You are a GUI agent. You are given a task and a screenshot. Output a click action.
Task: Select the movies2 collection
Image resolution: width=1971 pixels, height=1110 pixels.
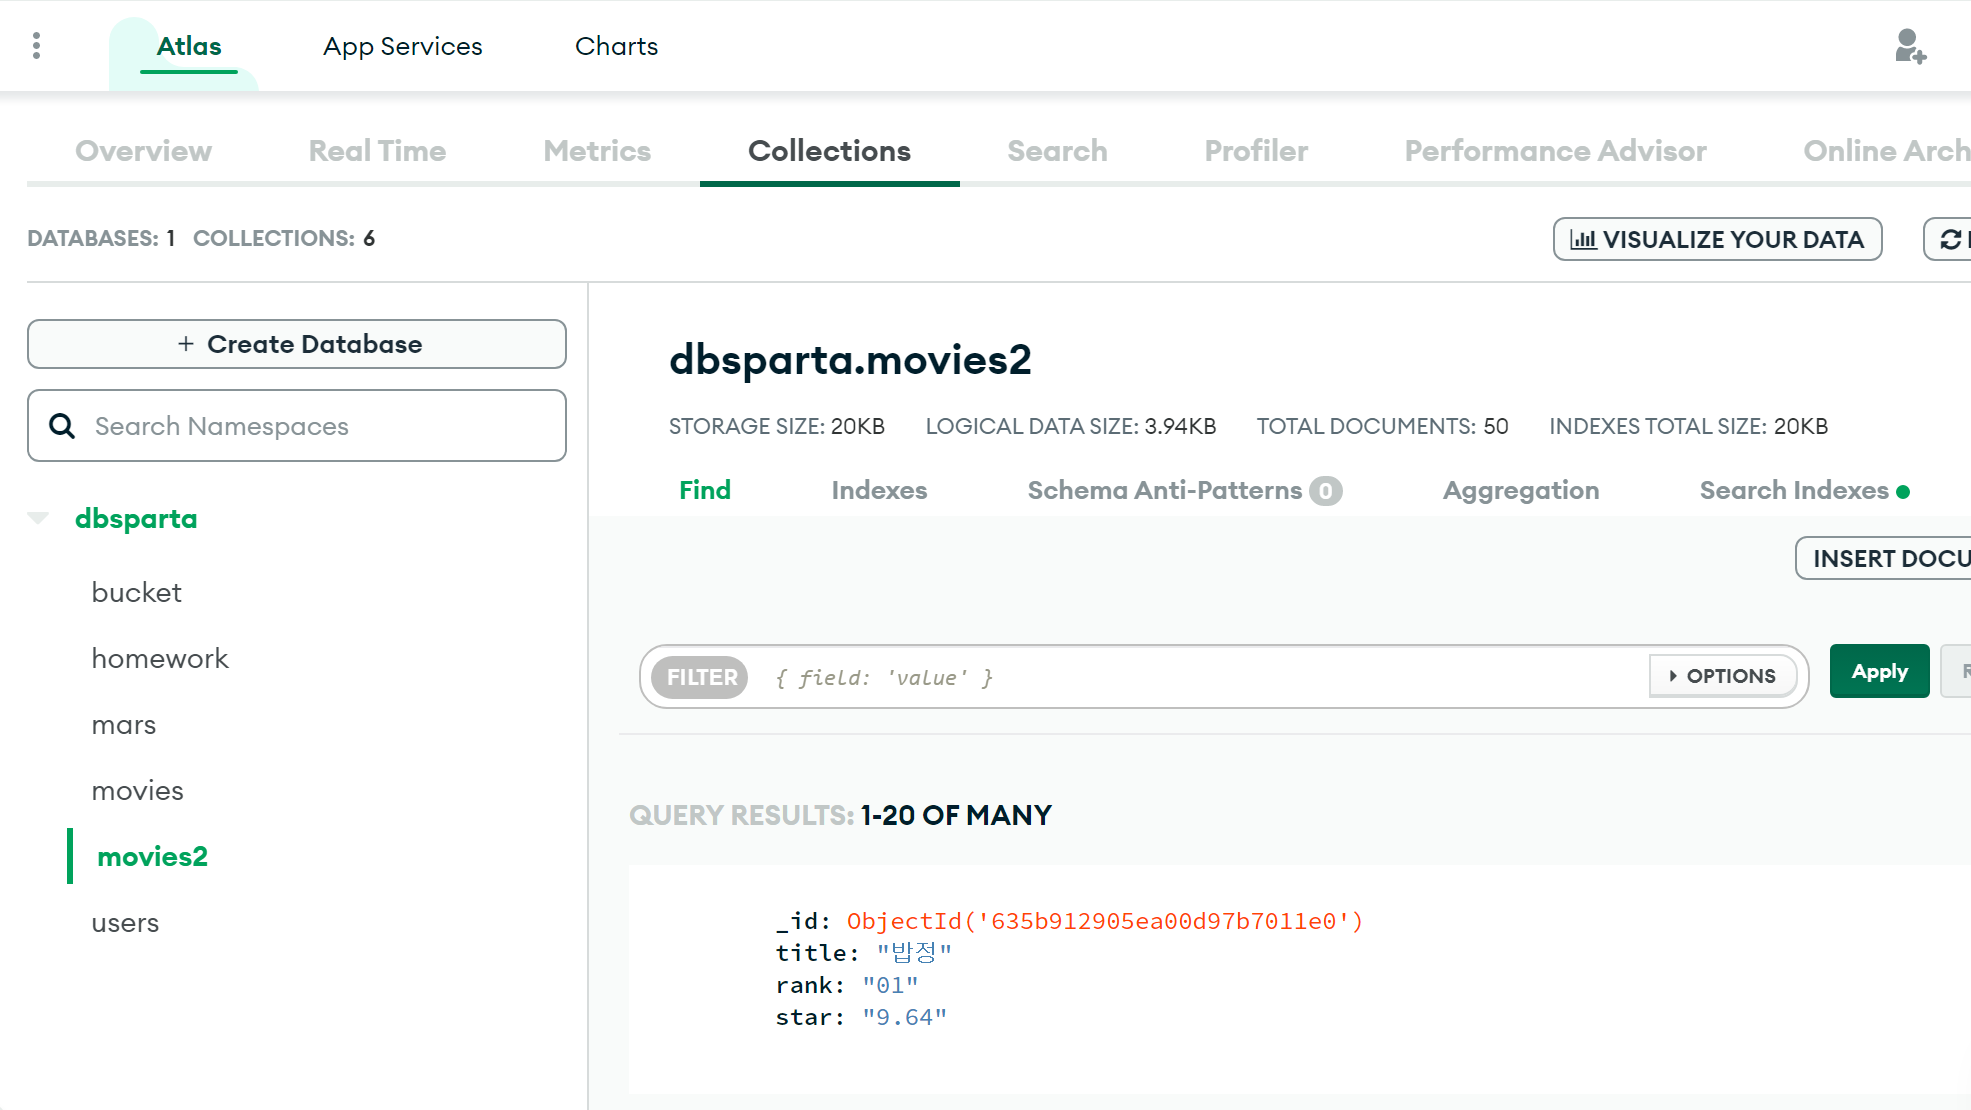152,857
